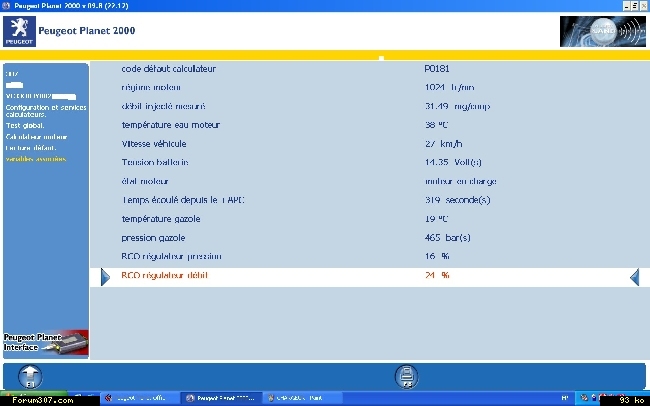Click highlighted RCO régulateur débit label
This screenshot has height=406, width=650.
coord(164,275)
